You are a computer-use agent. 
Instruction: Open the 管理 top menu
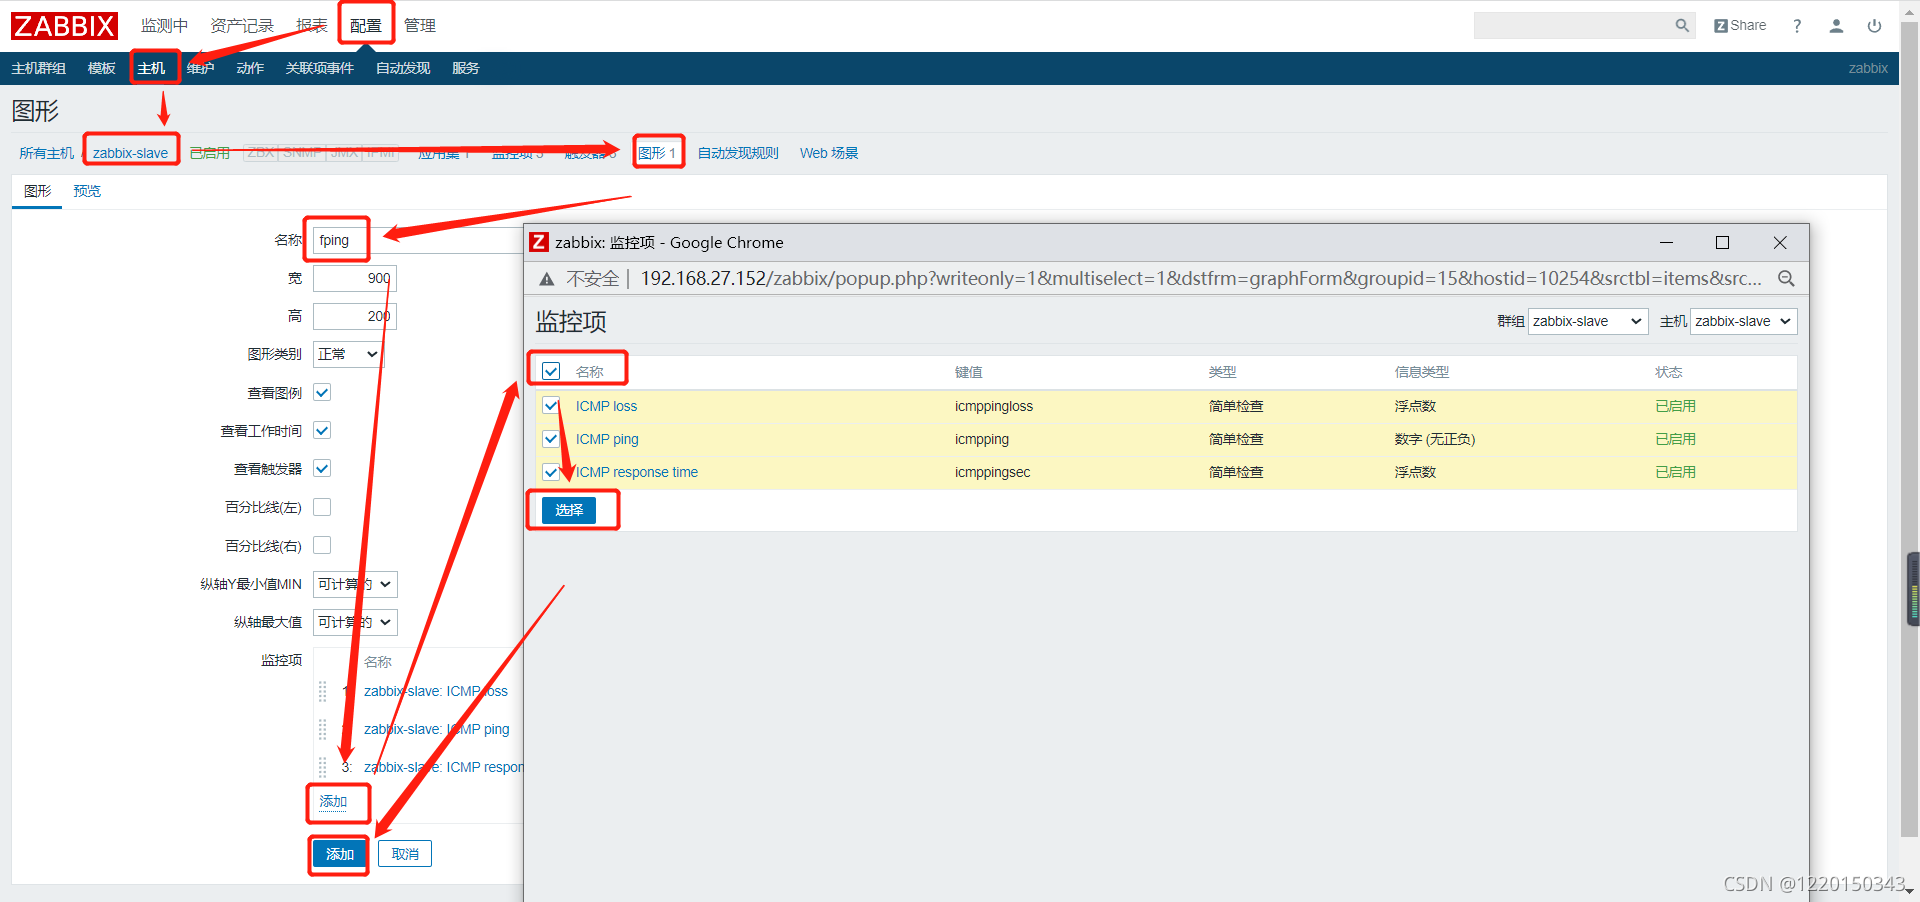pyautogui.click(x=420, y=26)
